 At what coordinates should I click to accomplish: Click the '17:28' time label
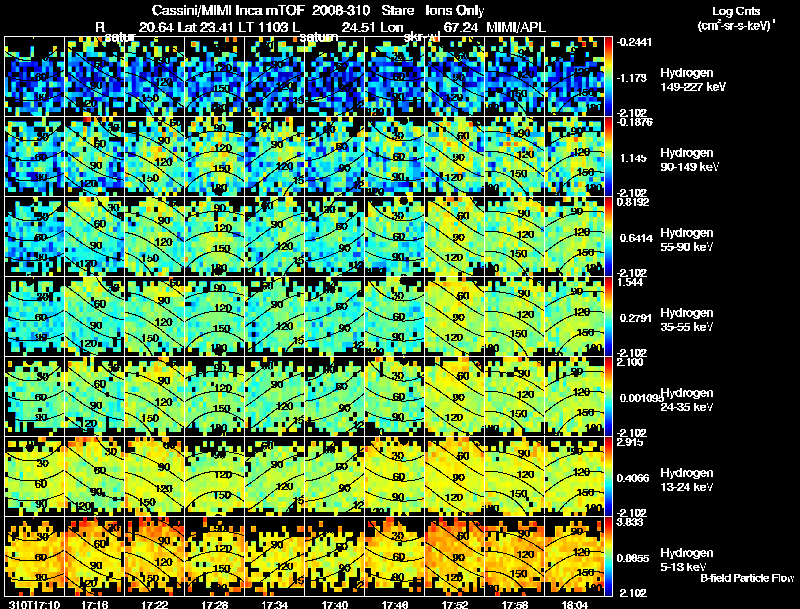215,605
